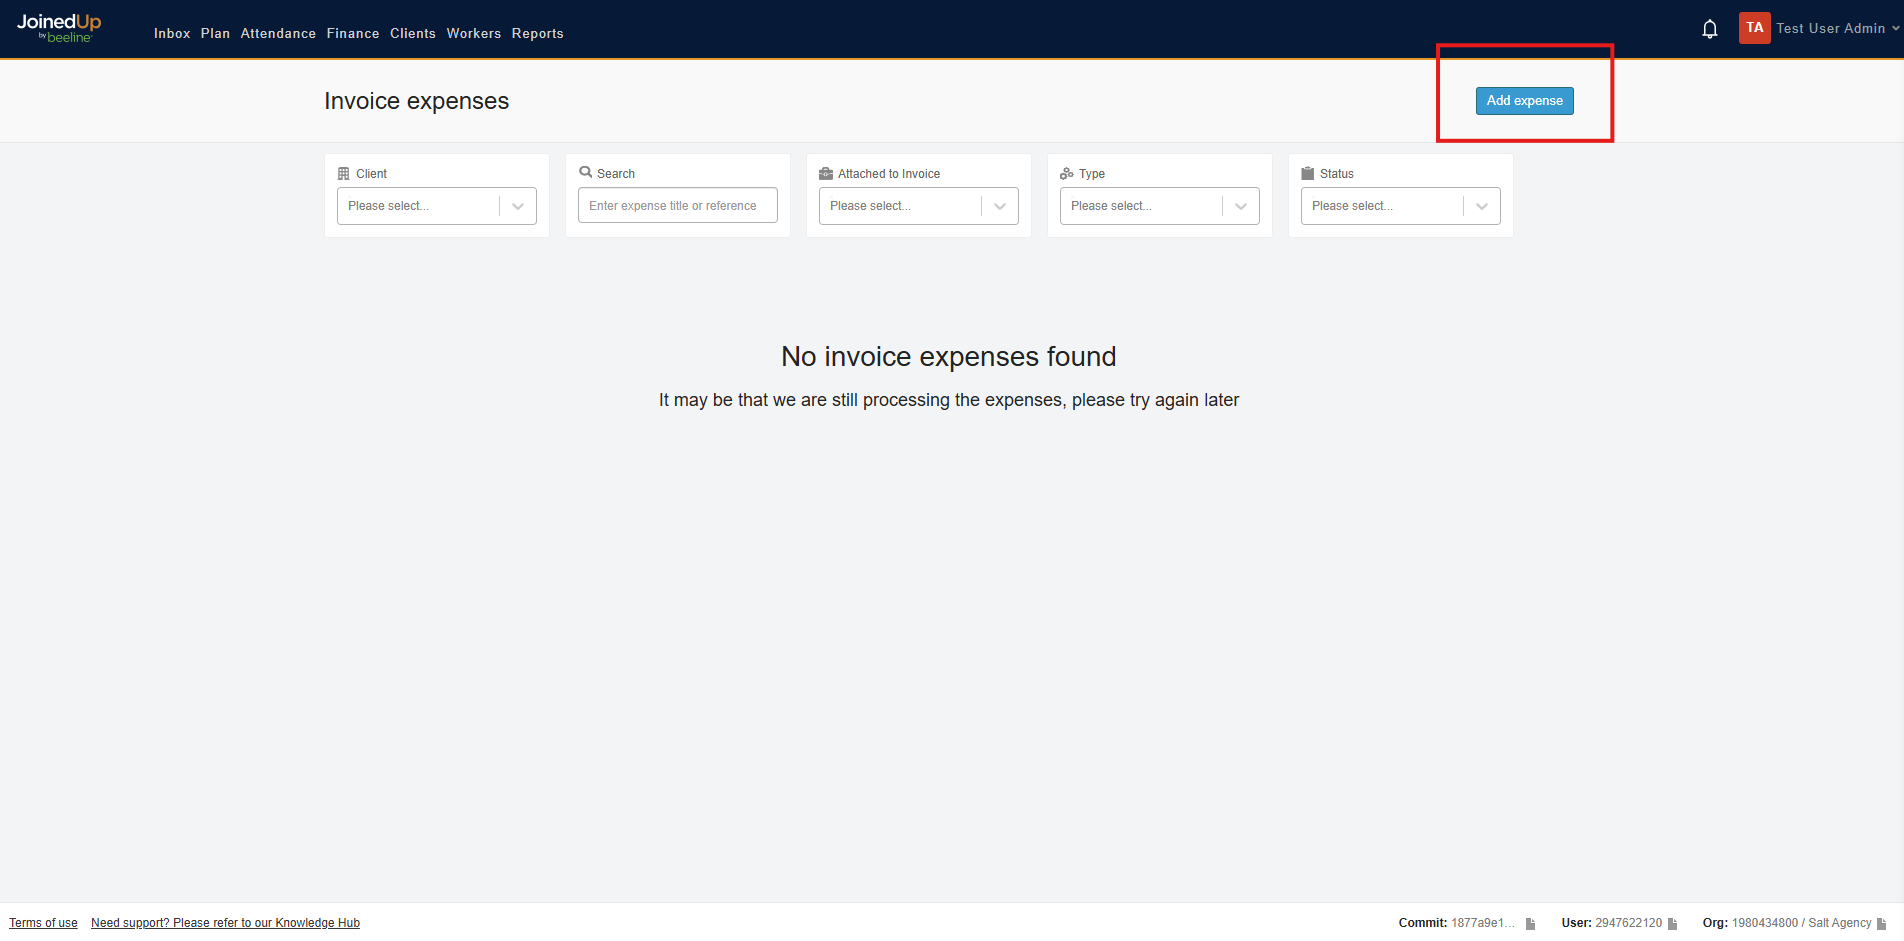
Task: Open the Finance menu
Action: pos(352,33)
